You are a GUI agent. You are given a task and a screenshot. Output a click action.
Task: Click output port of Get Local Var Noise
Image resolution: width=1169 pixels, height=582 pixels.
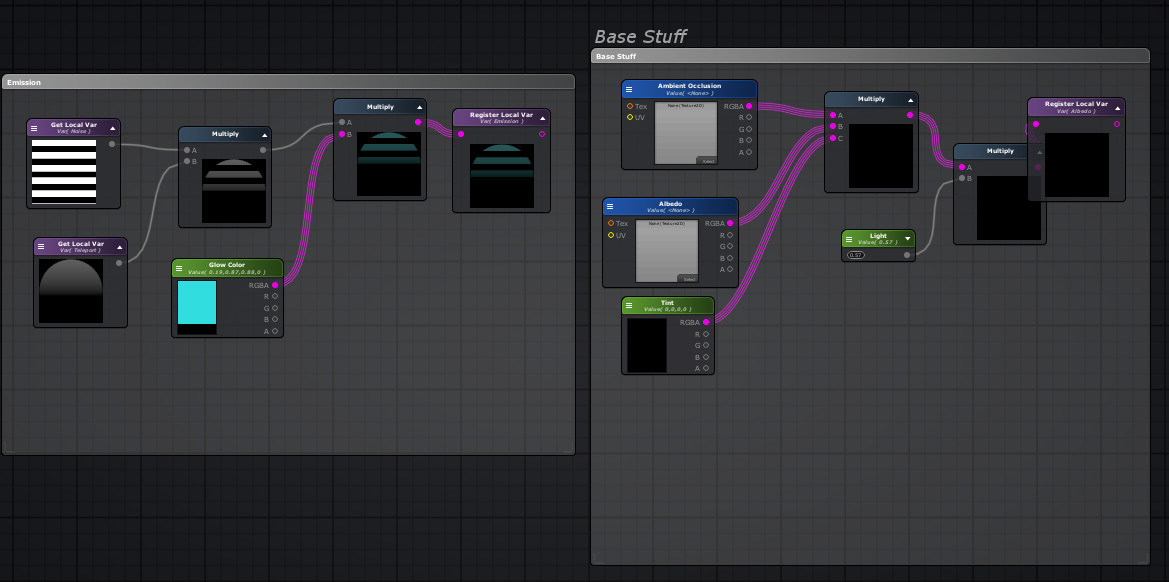112,144
